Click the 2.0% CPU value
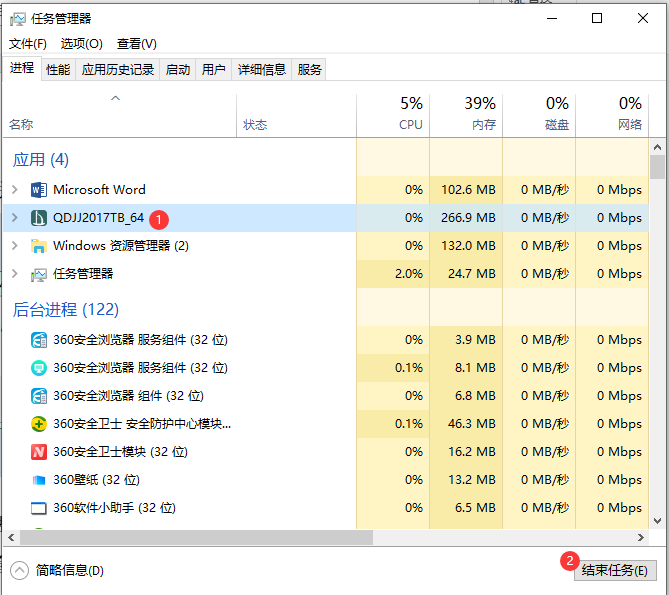 409,273
